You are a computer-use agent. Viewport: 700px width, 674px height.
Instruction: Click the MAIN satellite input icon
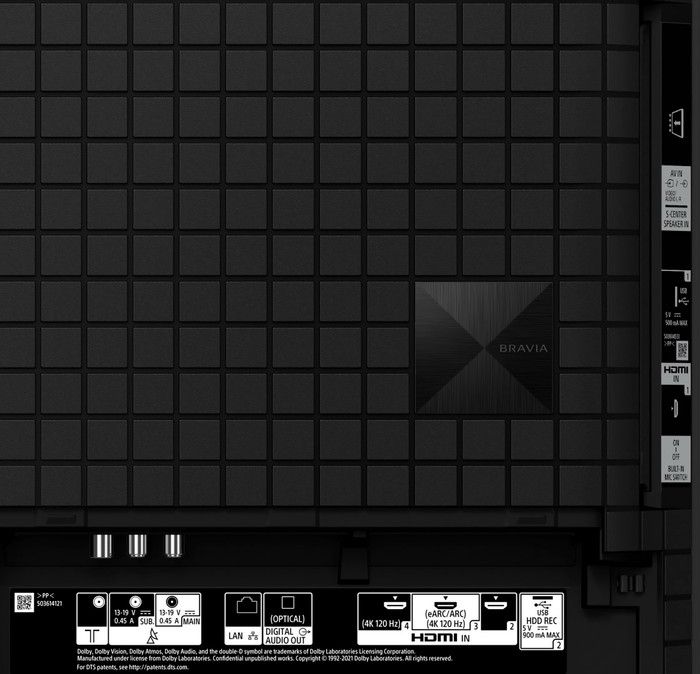click(171, 602)
